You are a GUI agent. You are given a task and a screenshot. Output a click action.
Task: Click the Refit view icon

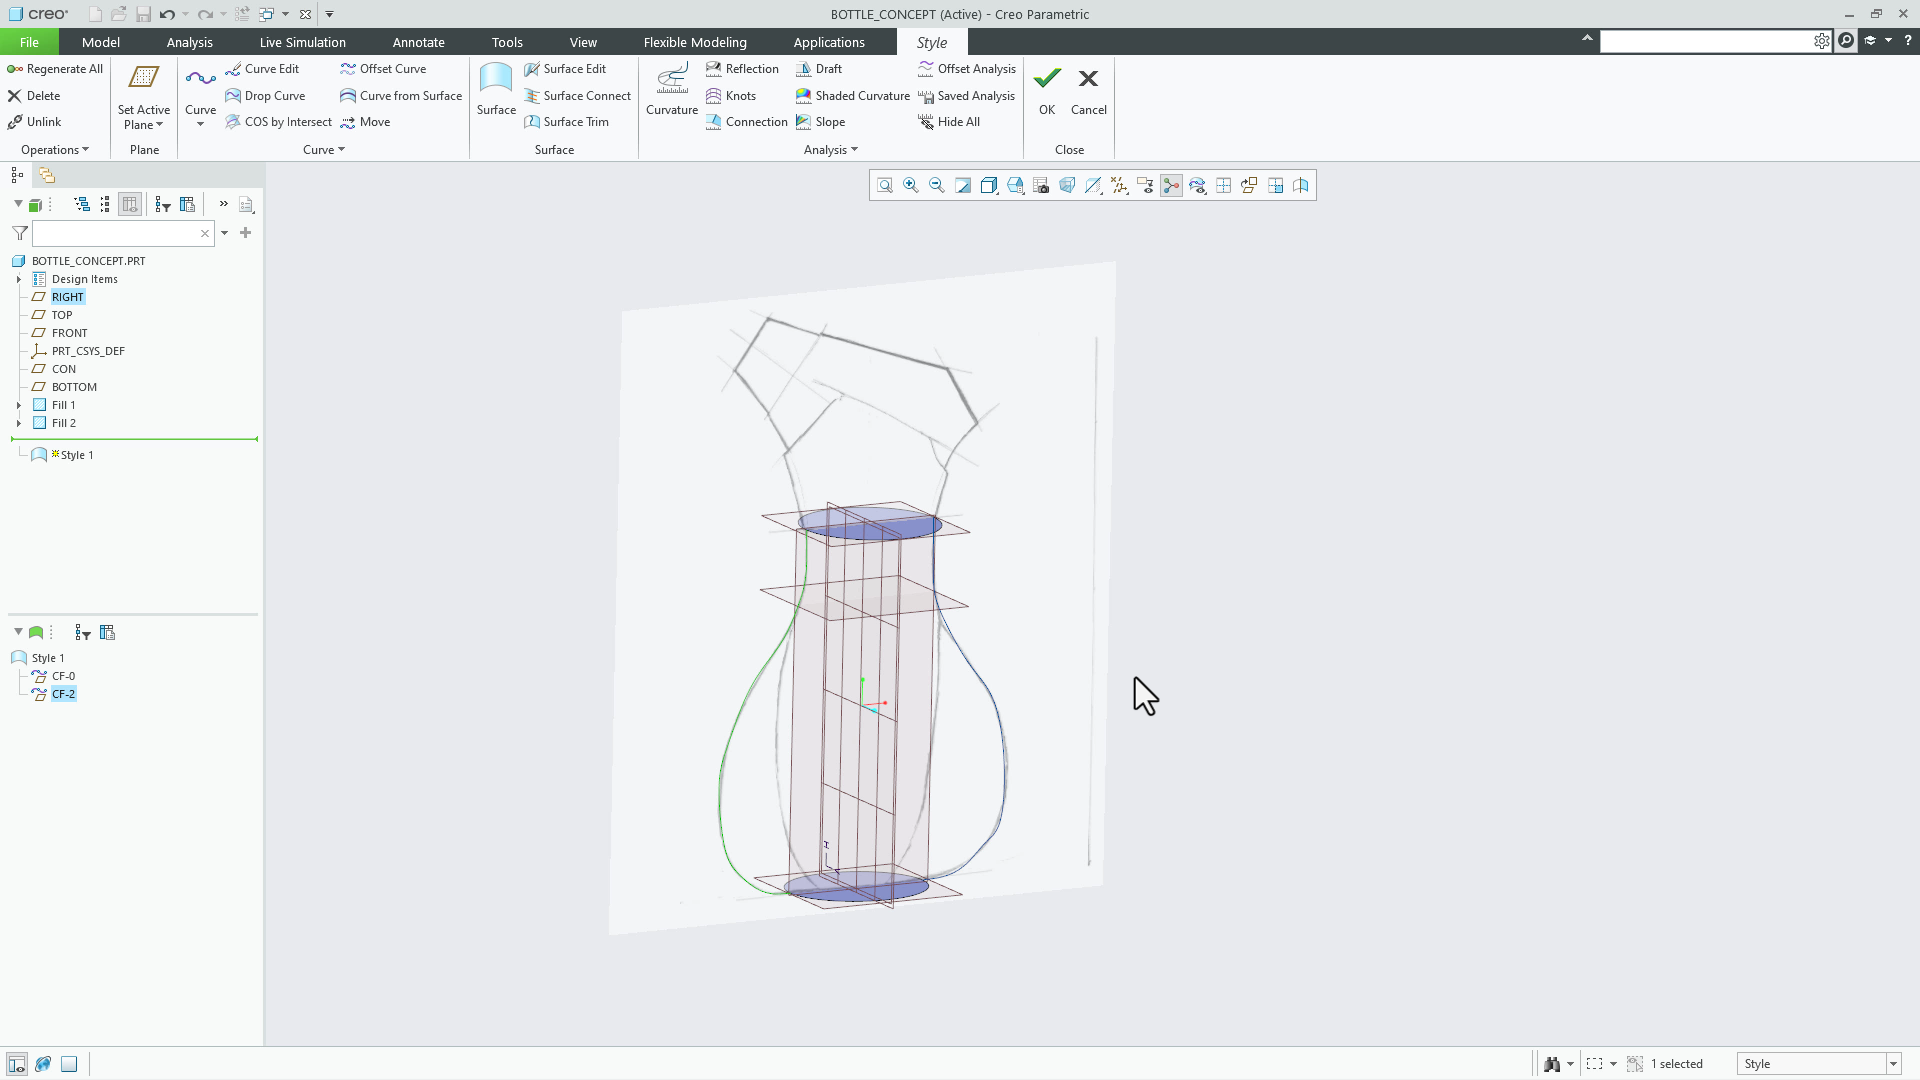(885, 186)
